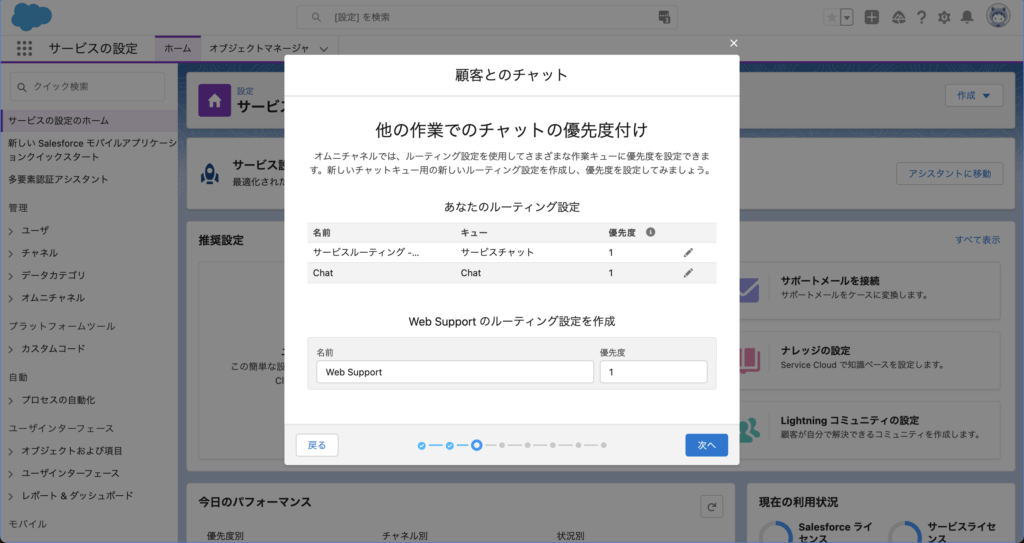Click the 設定 breadcrumb link

245,91
